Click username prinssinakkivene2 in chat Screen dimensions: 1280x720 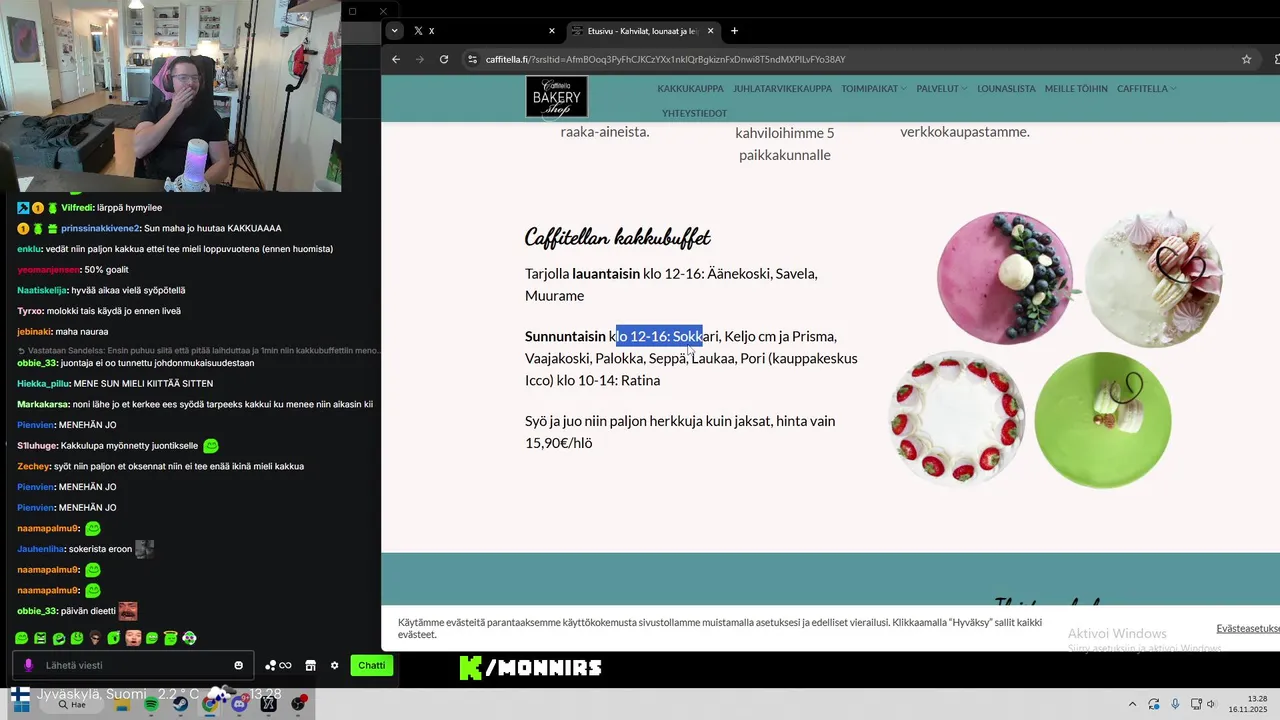100,228
